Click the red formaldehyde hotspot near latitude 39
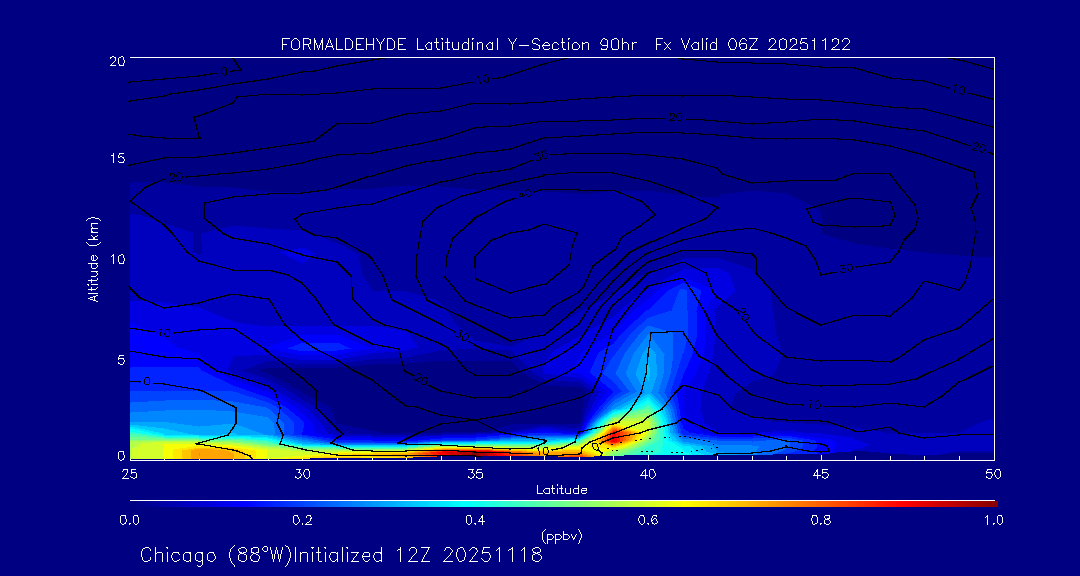This screenshot has width=1080, height=576. (x=614, y=436)
